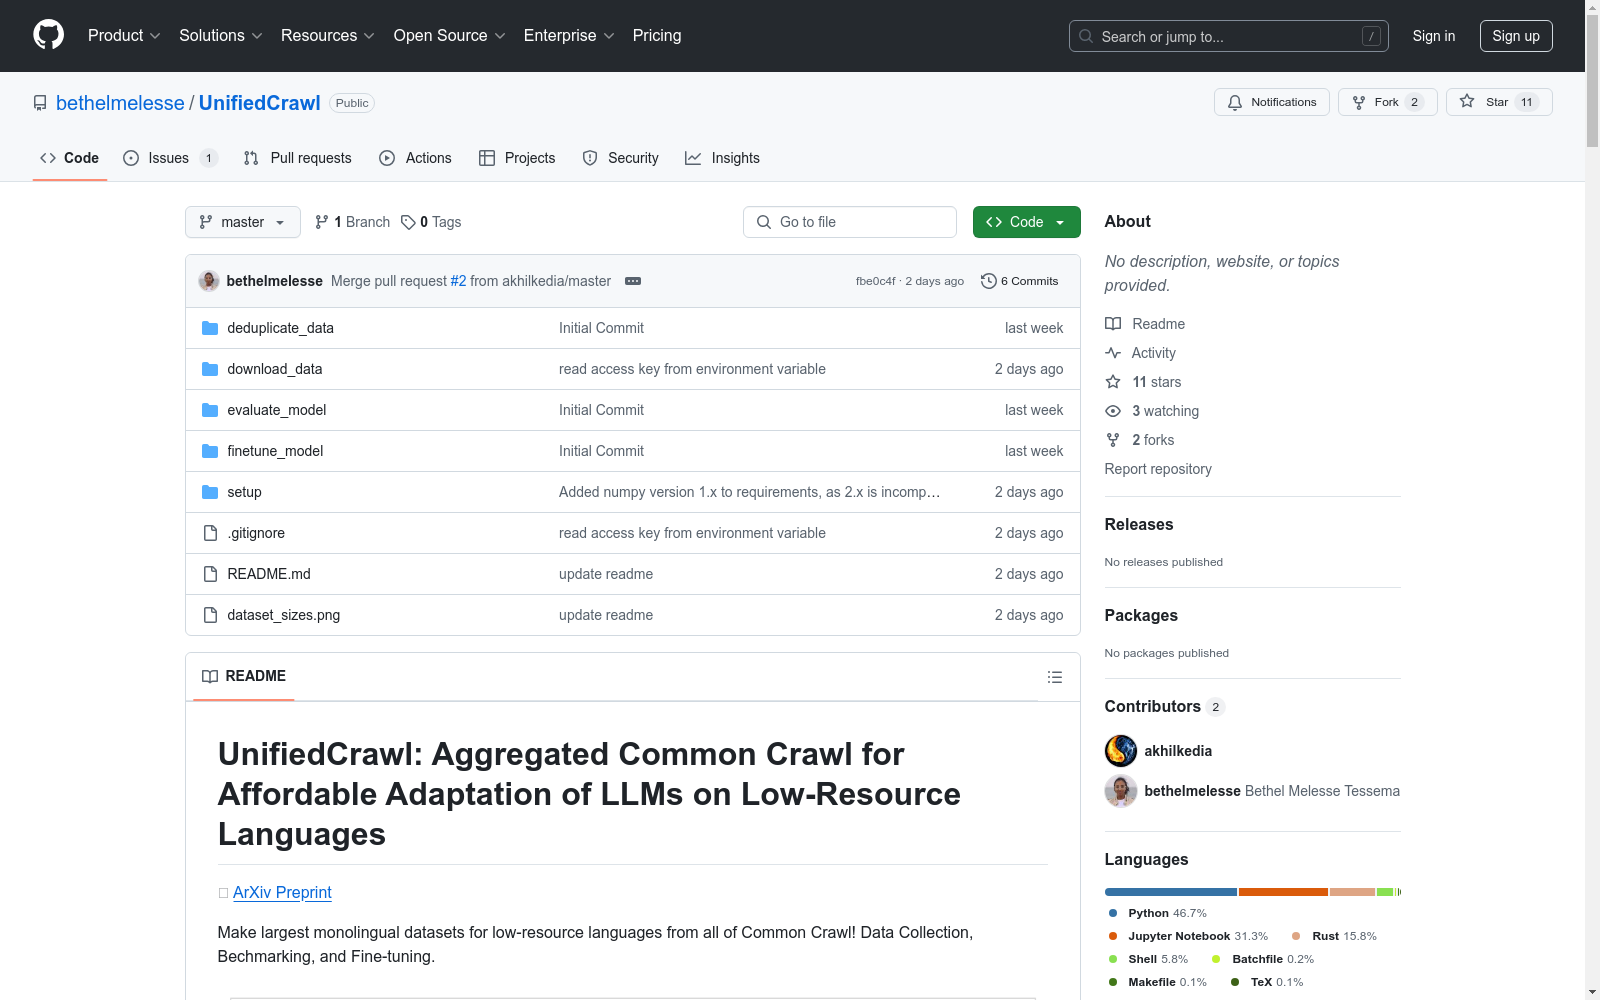Open the README outline menu icon
Screen dimensions: 1600x1000
click(x=1054, y=677)
